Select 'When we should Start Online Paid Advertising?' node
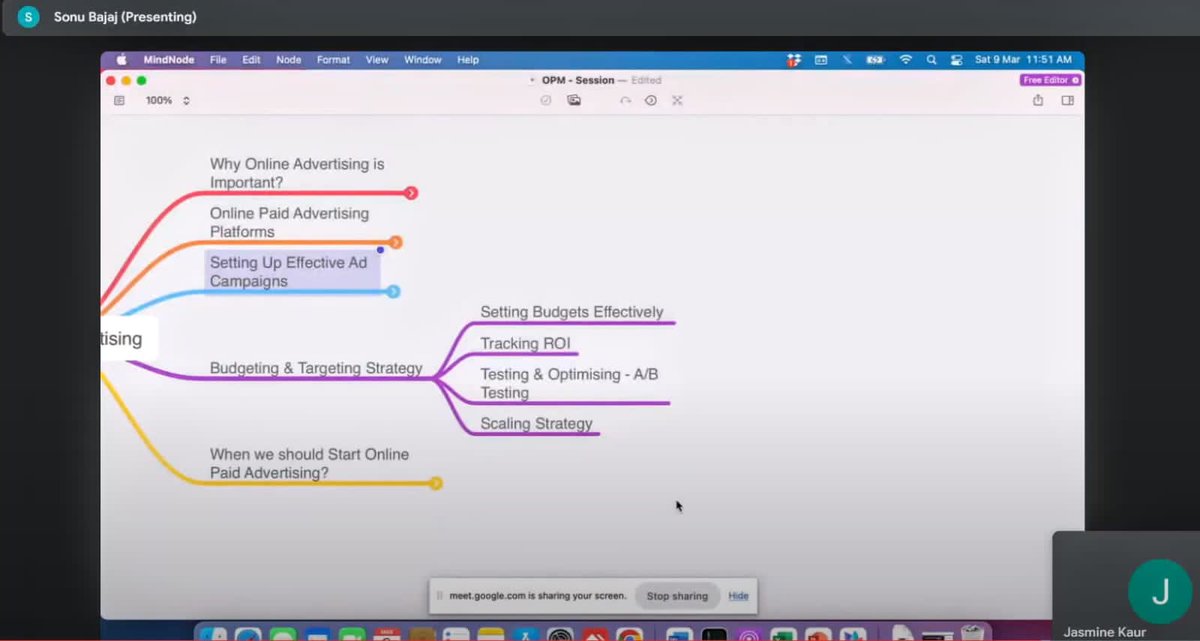Viewport: 1200px width, 641px height. pos(309,463)
